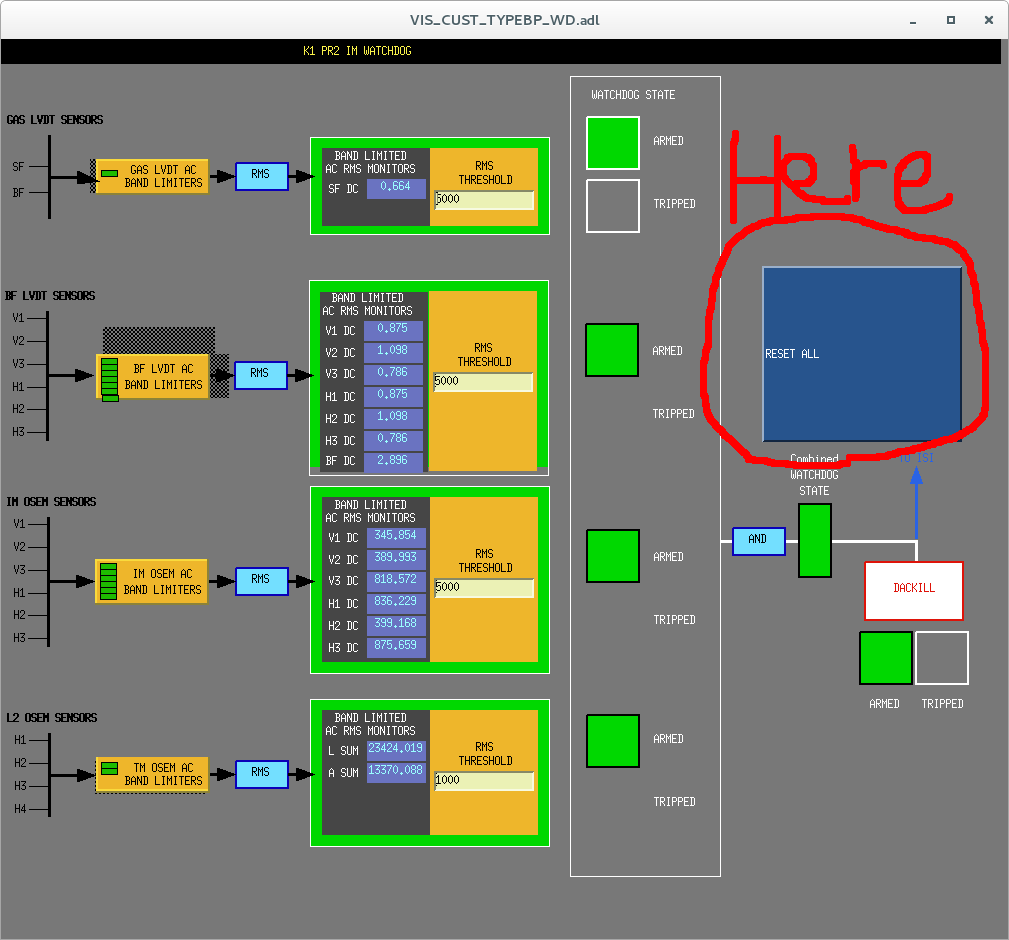The height and width of the screenshot is (940, 1009).
Task: Edit the GAS LVDT RMS threshold field
Action: 484,200
